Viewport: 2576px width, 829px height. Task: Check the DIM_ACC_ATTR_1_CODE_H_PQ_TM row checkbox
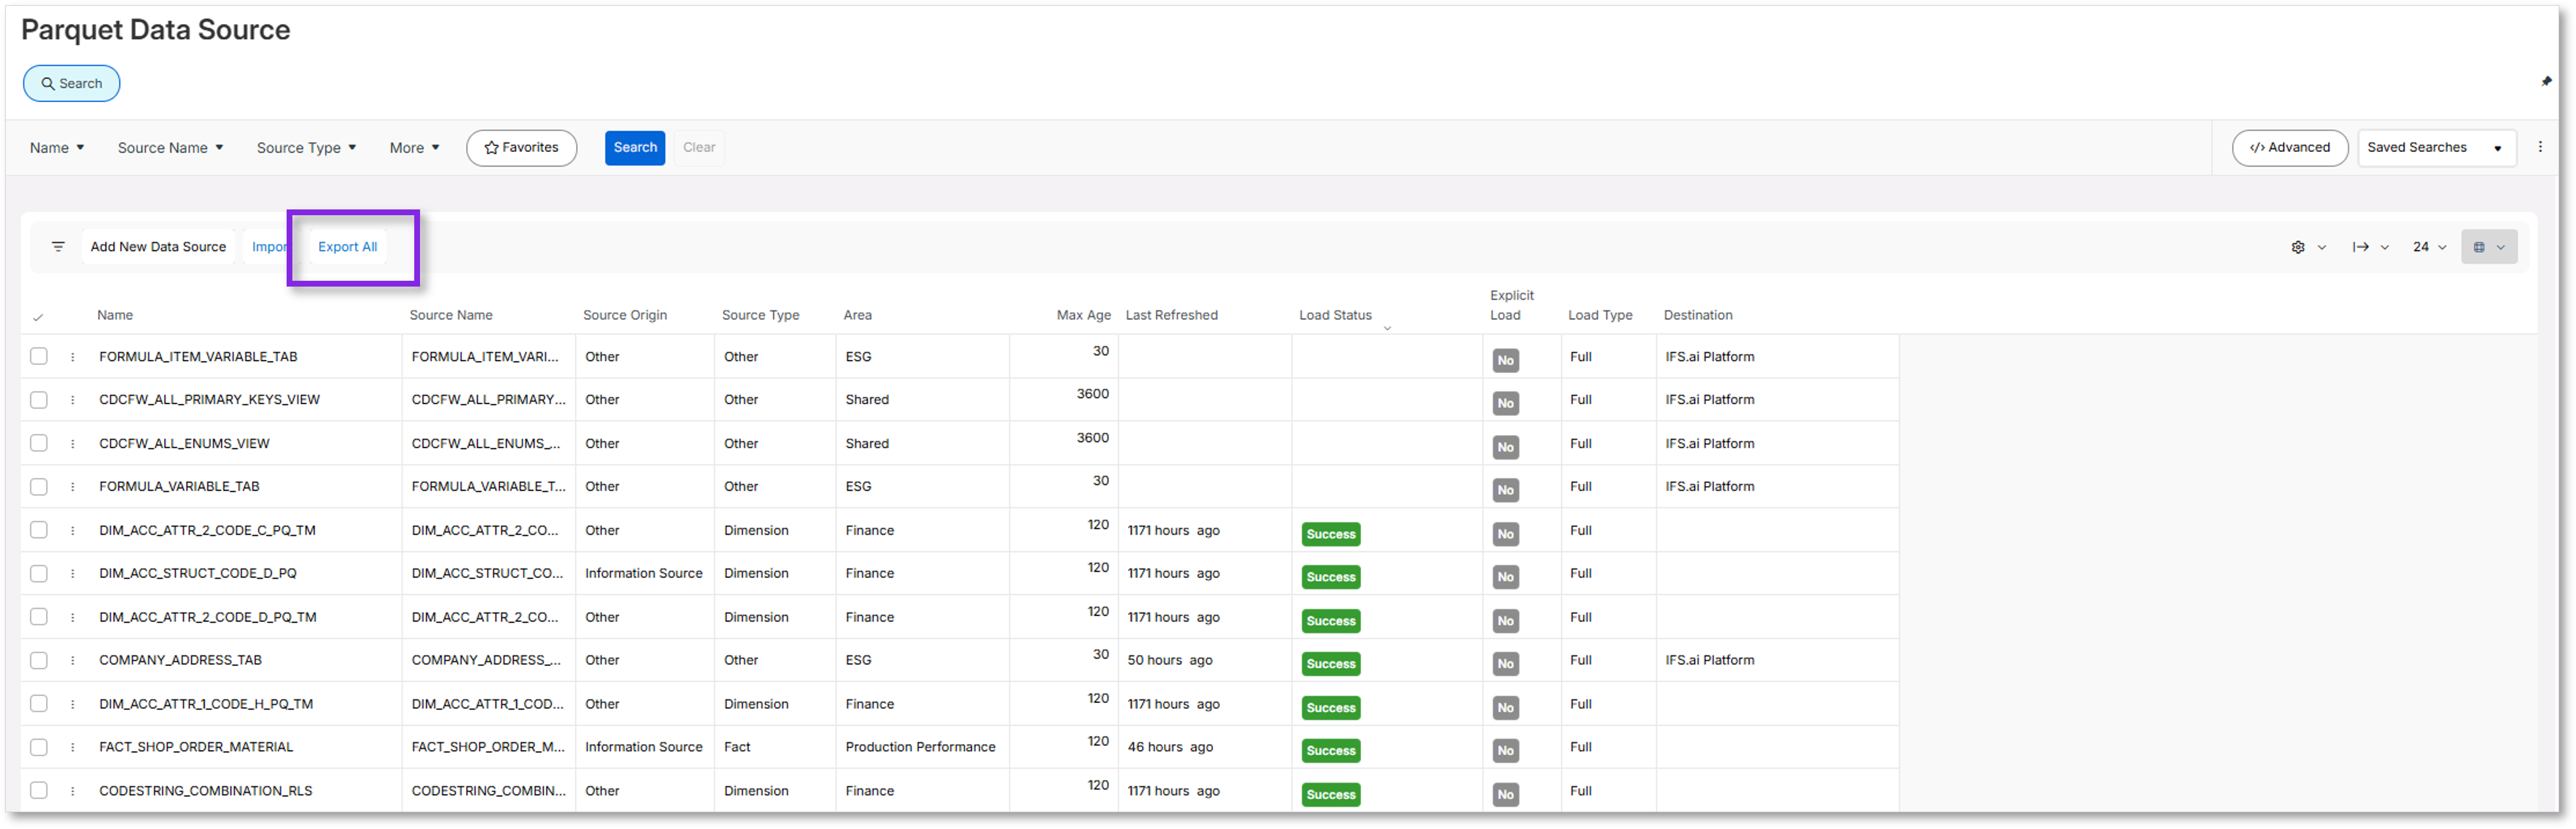(x=39, y=704)
